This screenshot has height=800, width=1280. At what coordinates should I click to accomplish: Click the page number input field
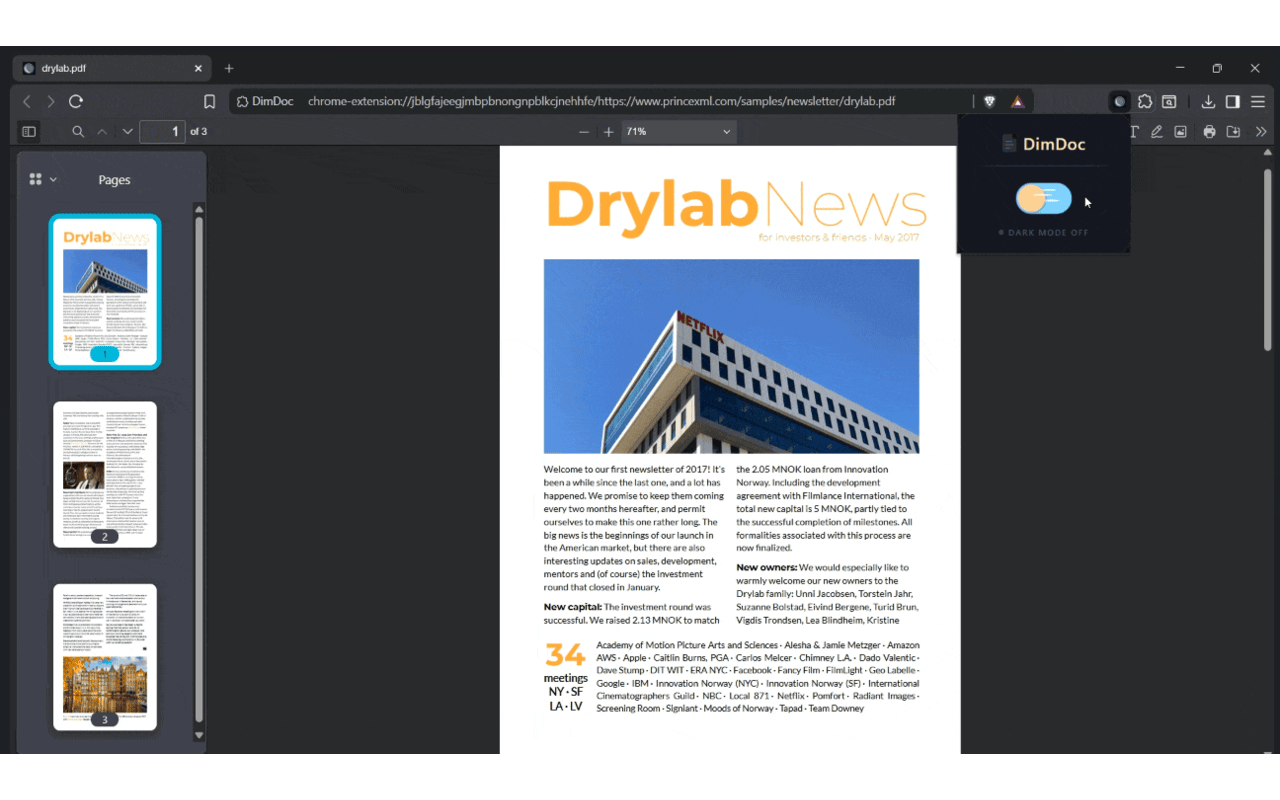[162, 132]
